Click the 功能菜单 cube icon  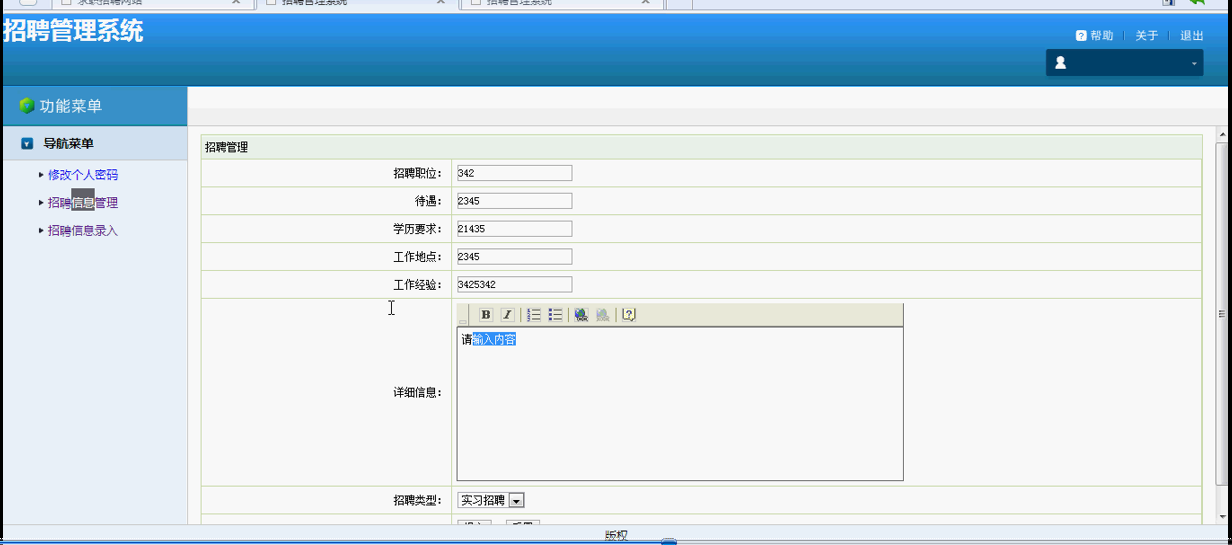[x=27, y=106]
